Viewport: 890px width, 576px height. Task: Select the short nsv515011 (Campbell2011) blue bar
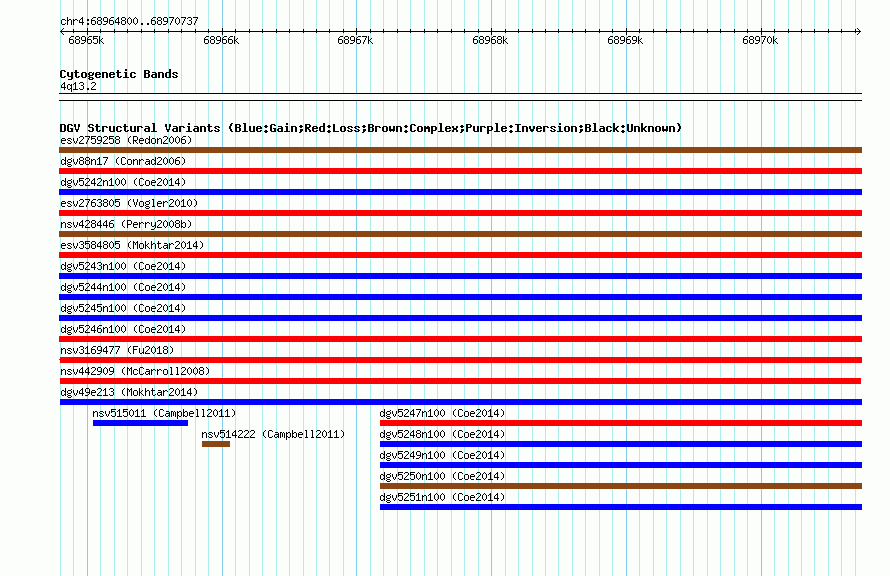pos(140,423)
